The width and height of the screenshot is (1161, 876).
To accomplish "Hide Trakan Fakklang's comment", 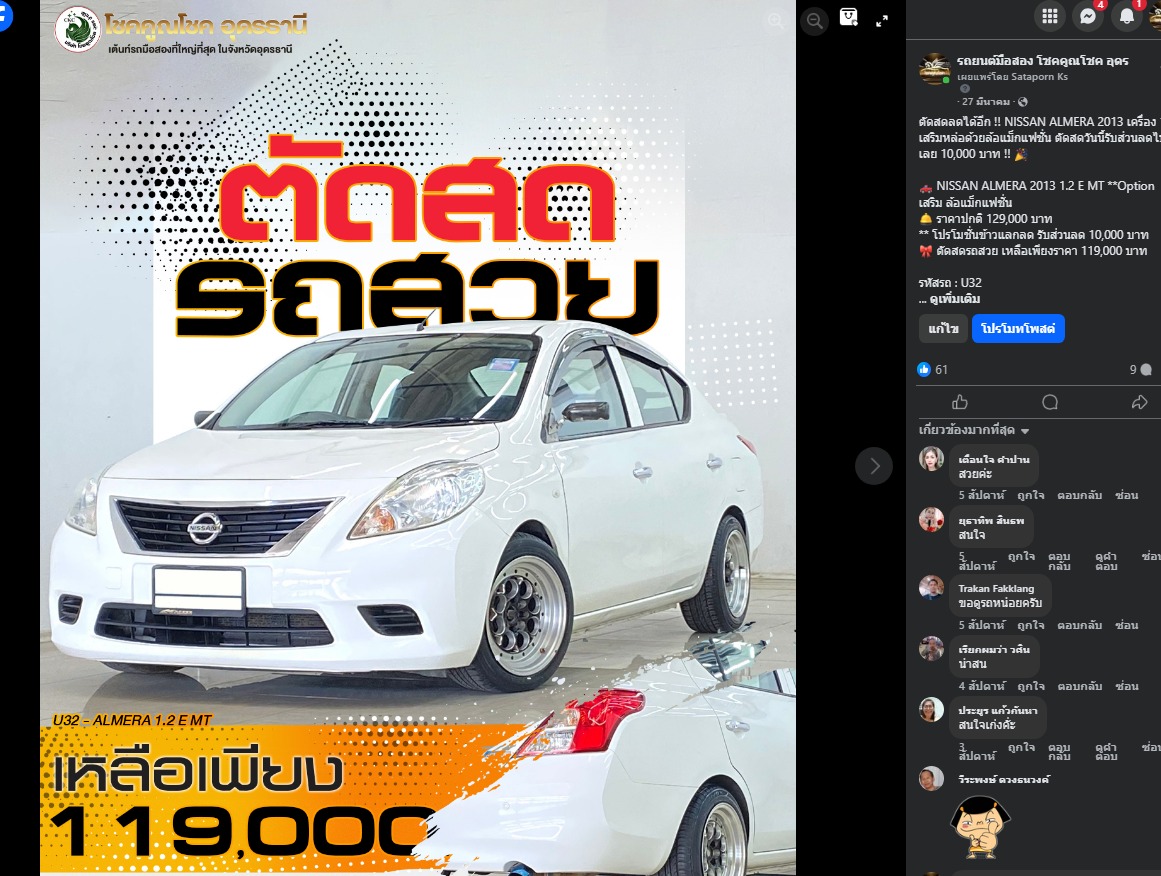I will [x=1126, y=626].
